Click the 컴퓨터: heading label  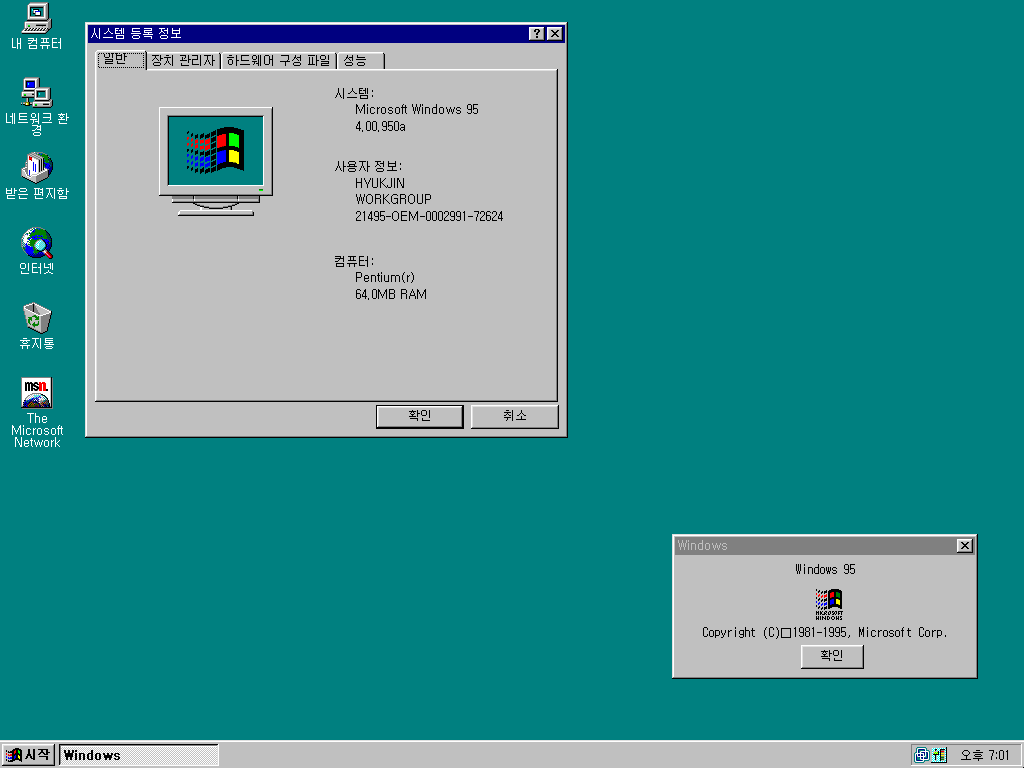coord(354,262)
